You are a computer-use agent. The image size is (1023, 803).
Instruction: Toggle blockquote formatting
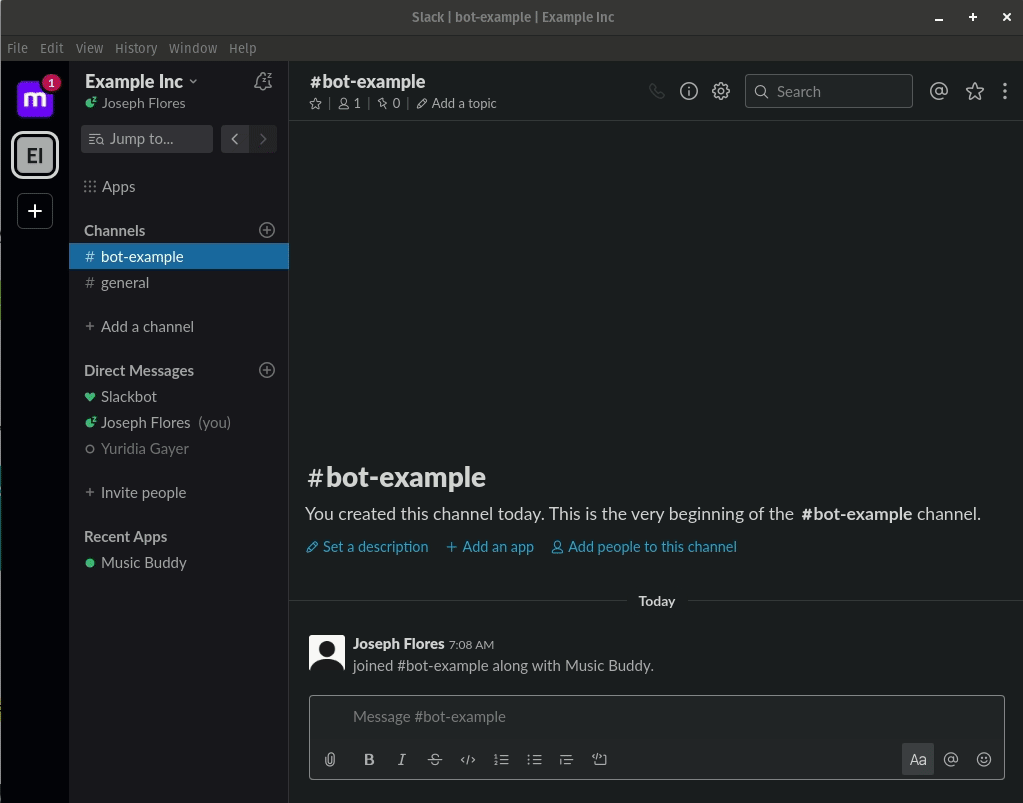tap(566, 759)
